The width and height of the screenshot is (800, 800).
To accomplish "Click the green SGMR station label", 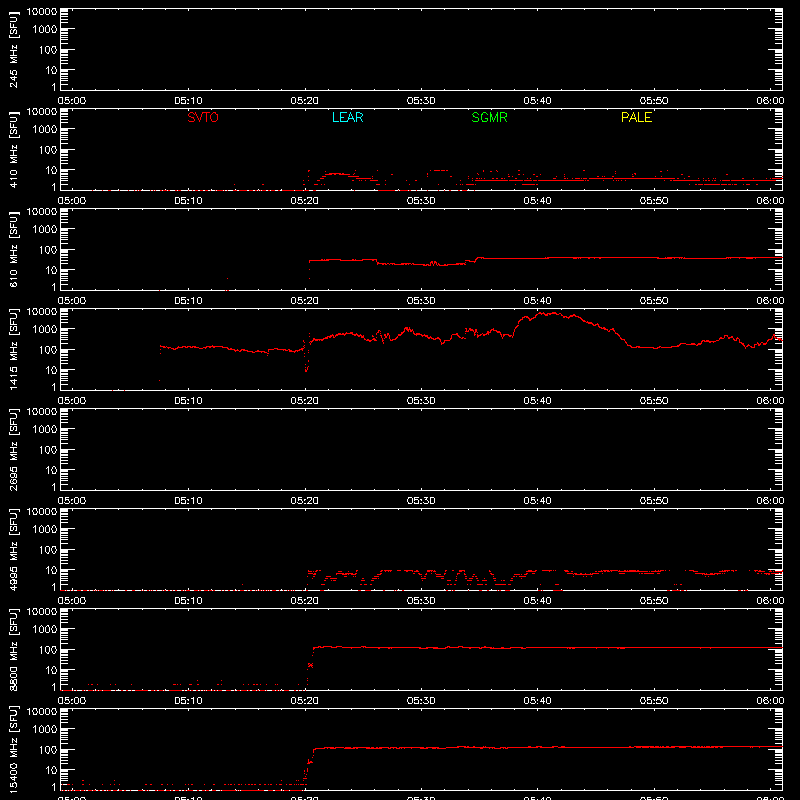I will tap(489, 117).
